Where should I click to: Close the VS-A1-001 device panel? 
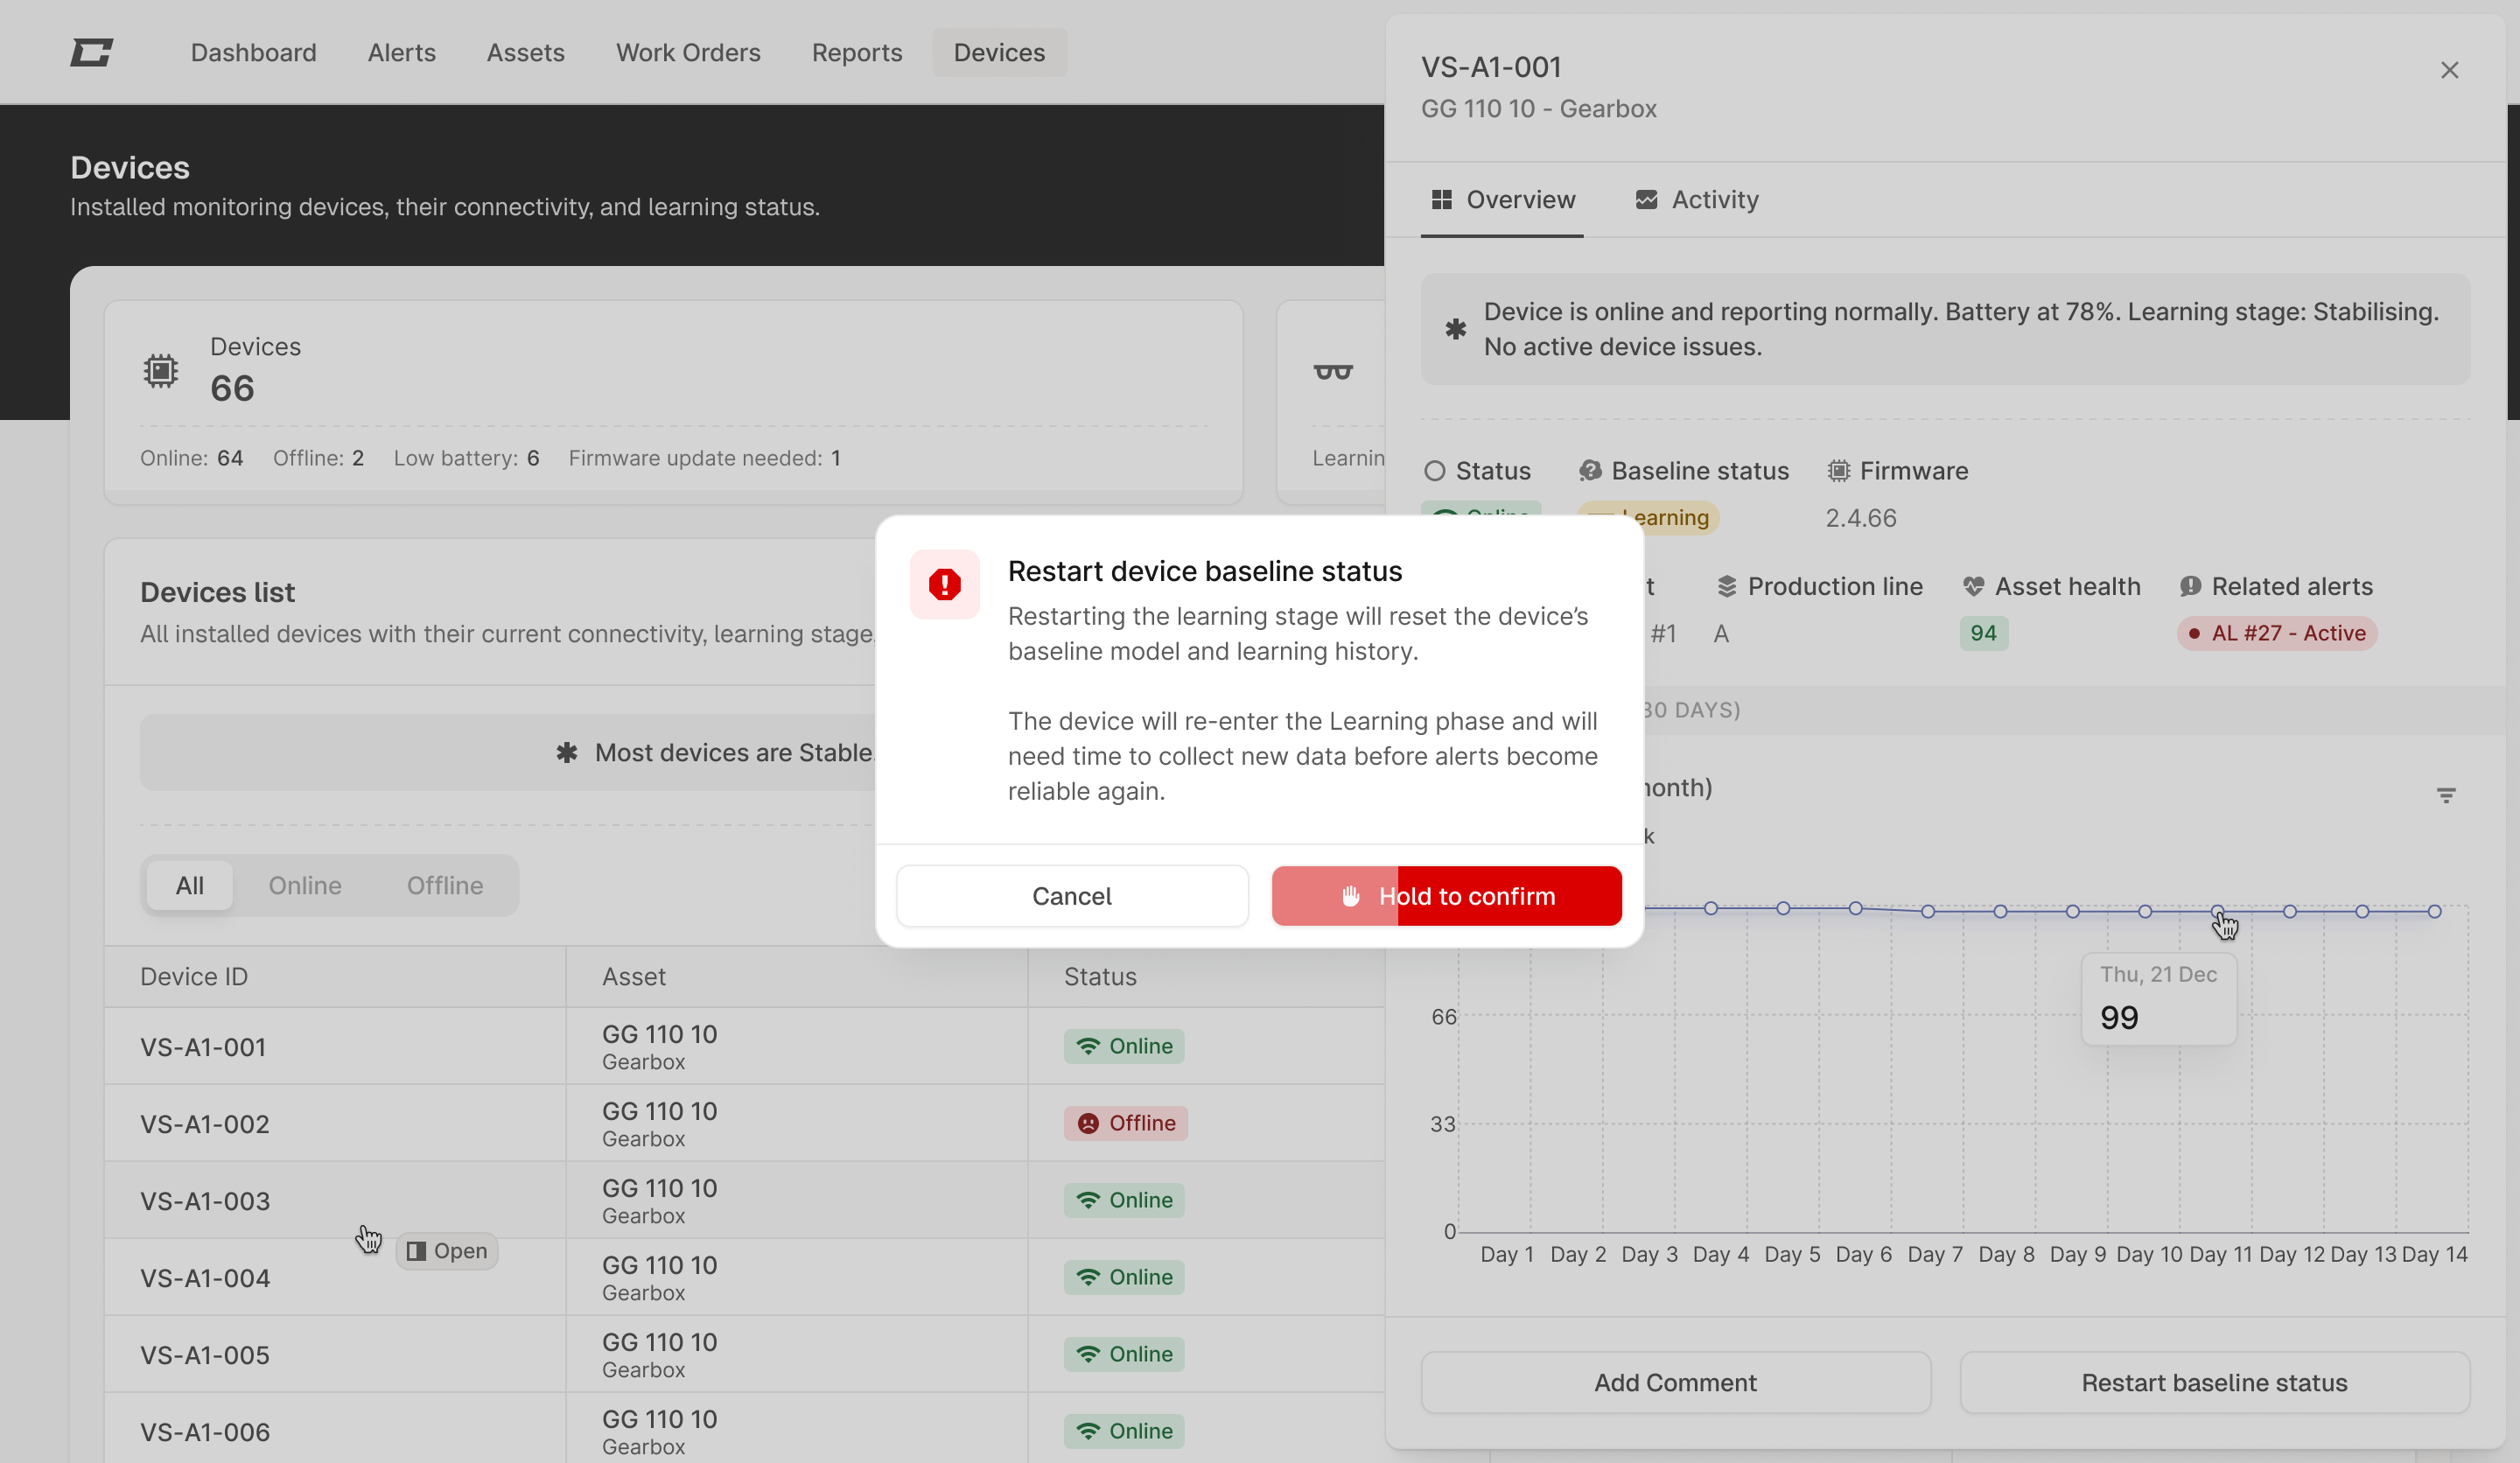(2449, 70)
